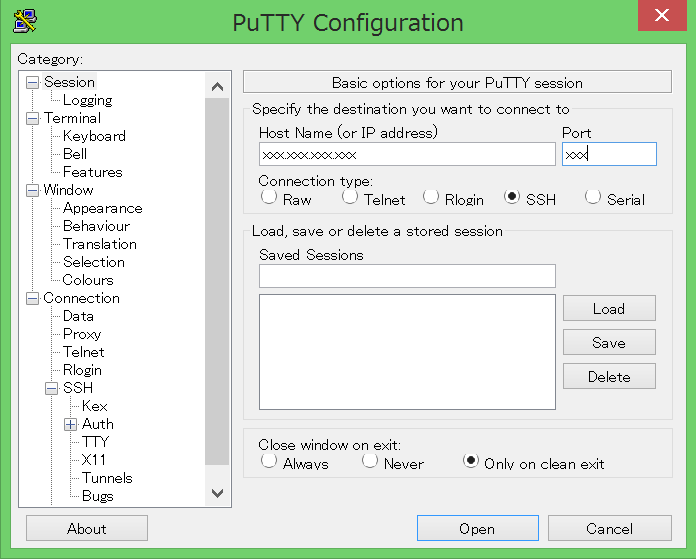Open the Window category
The height and width of the screenshot is (559, 696).
tap(68, 190)
